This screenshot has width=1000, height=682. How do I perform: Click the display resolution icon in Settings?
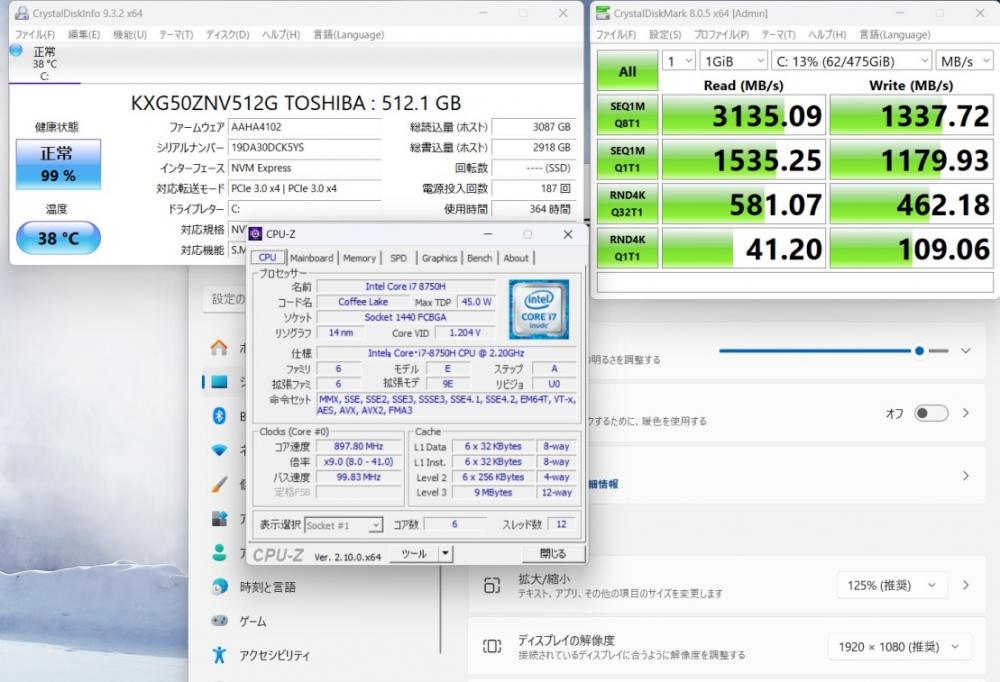point(492,646)
